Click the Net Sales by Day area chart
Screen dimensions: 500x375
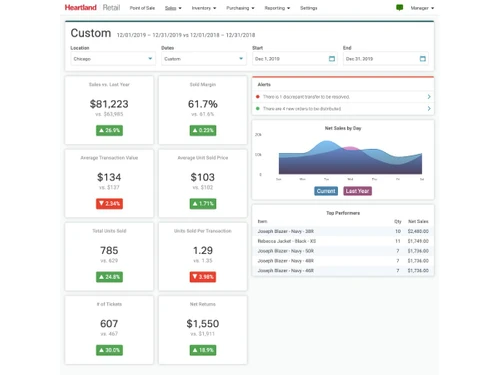(350, 158)
